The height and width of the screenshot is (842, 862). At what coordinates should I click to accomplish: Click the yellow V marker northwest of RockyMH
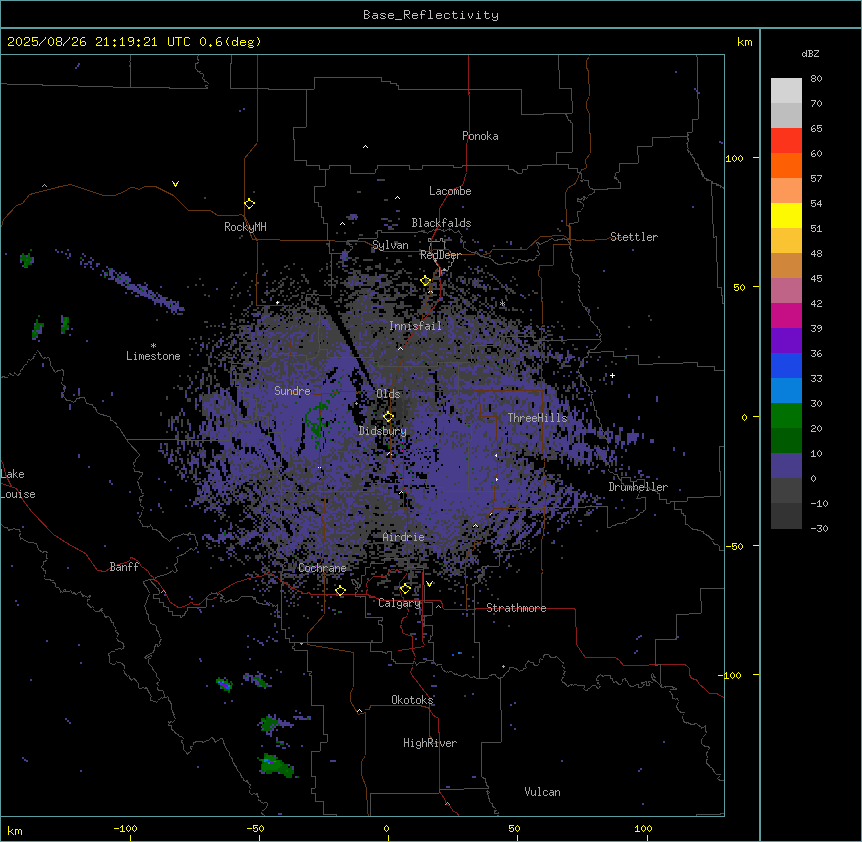click(175, 184)
